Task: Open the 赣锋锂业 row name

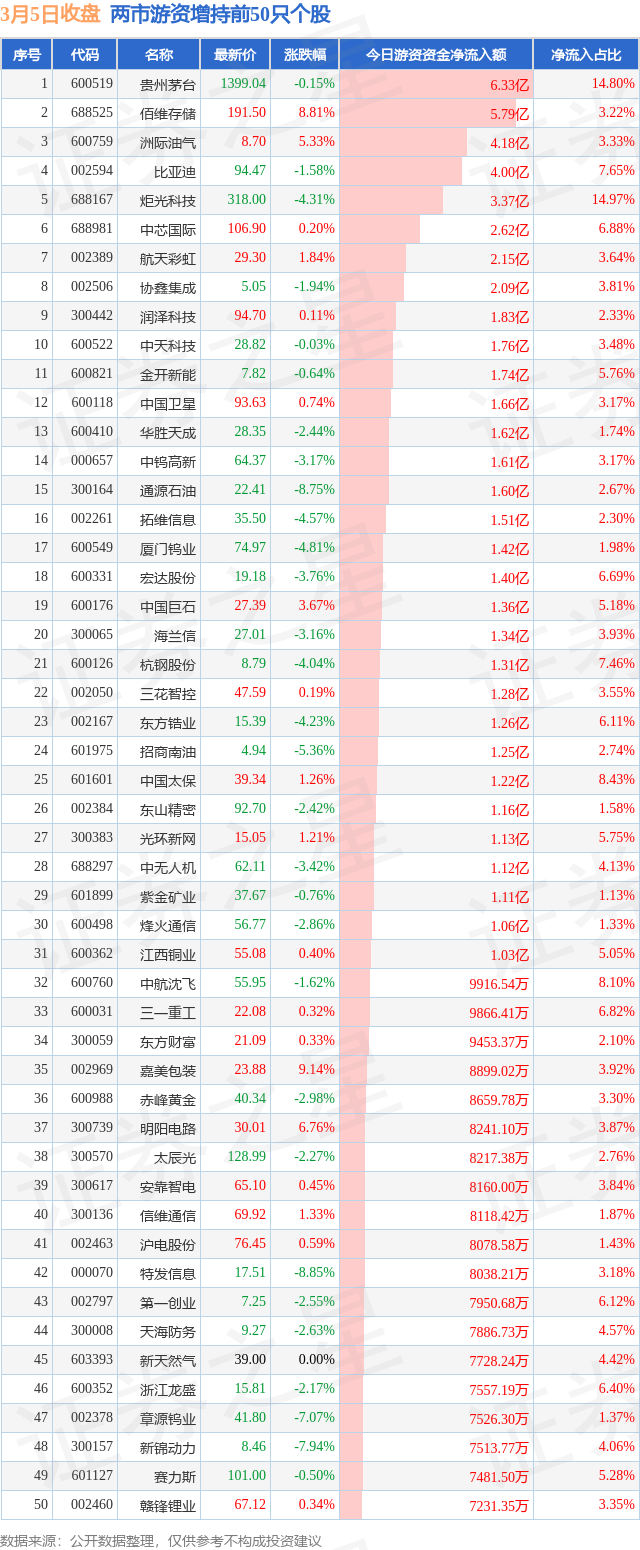Action: coord(168,1505)
